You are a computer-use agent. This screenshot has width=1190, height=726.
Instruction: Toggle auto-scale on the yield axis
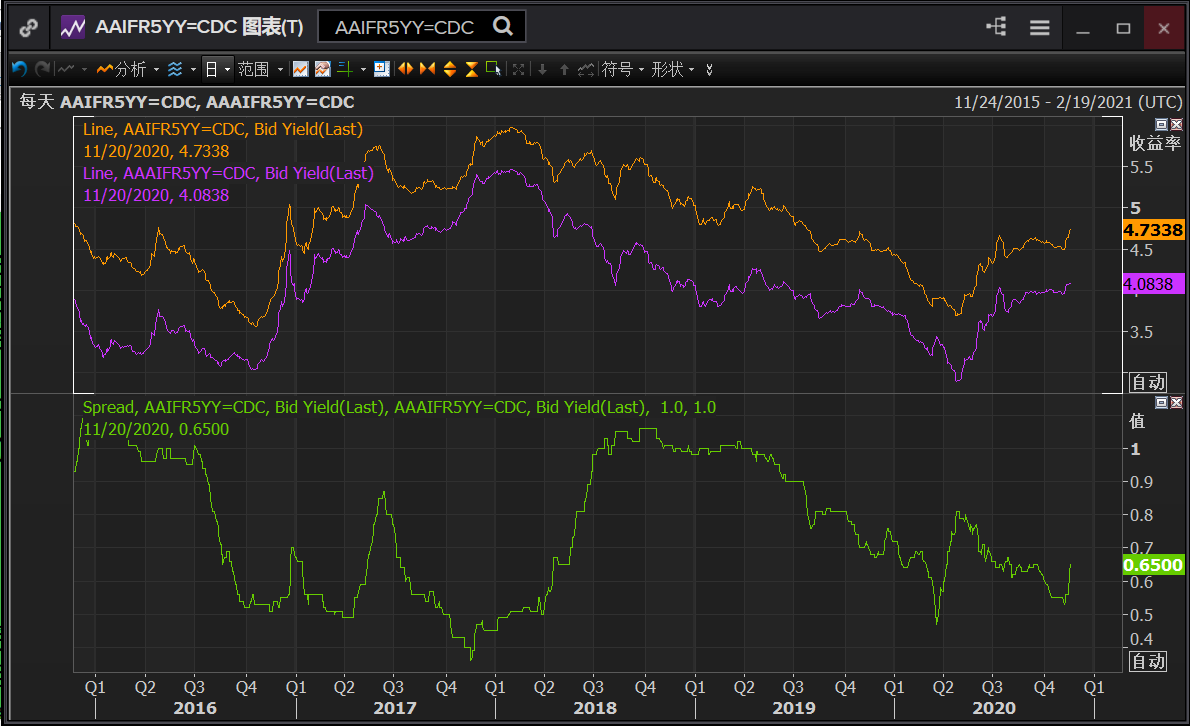pos(1148,382)
